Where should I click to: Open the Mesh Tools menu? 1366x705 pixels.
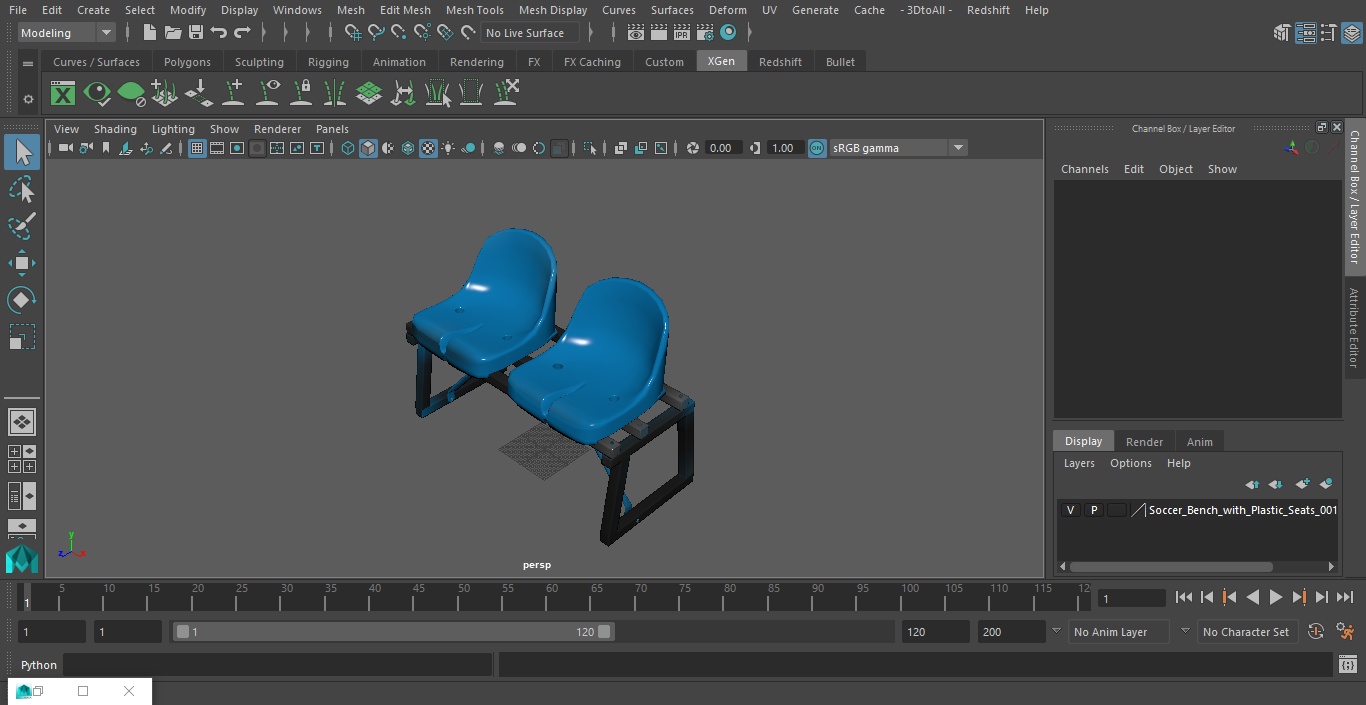point(474,10)
